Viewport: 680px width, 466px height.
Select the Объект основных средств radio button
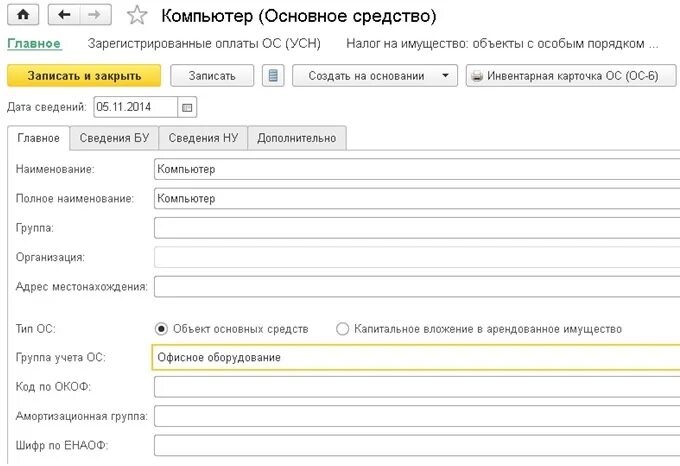tap(161, 329)
